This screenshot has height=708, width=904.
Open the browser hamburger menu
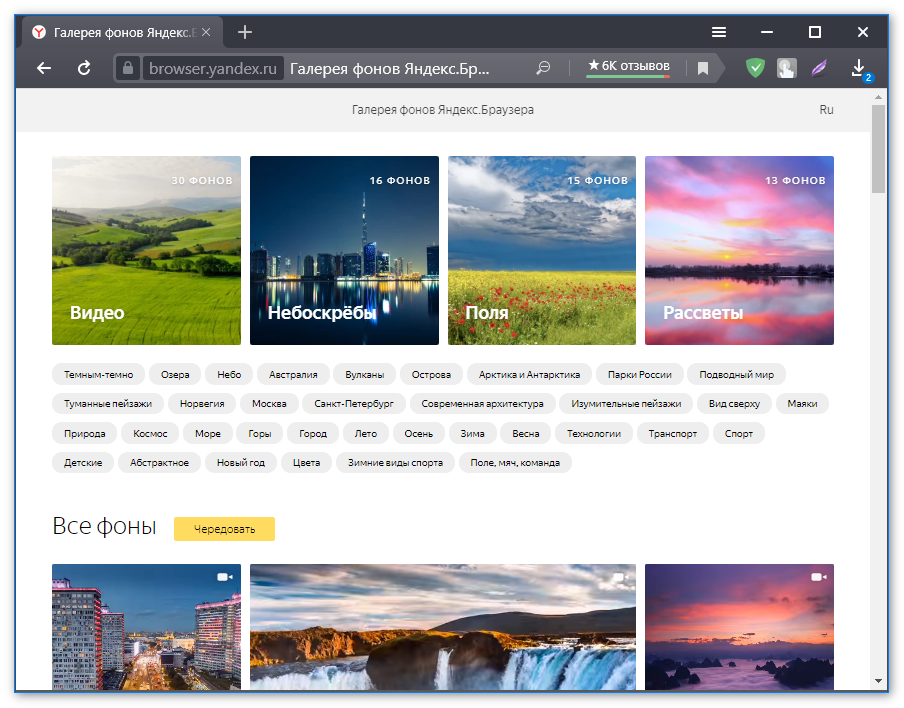click(719, 32)
